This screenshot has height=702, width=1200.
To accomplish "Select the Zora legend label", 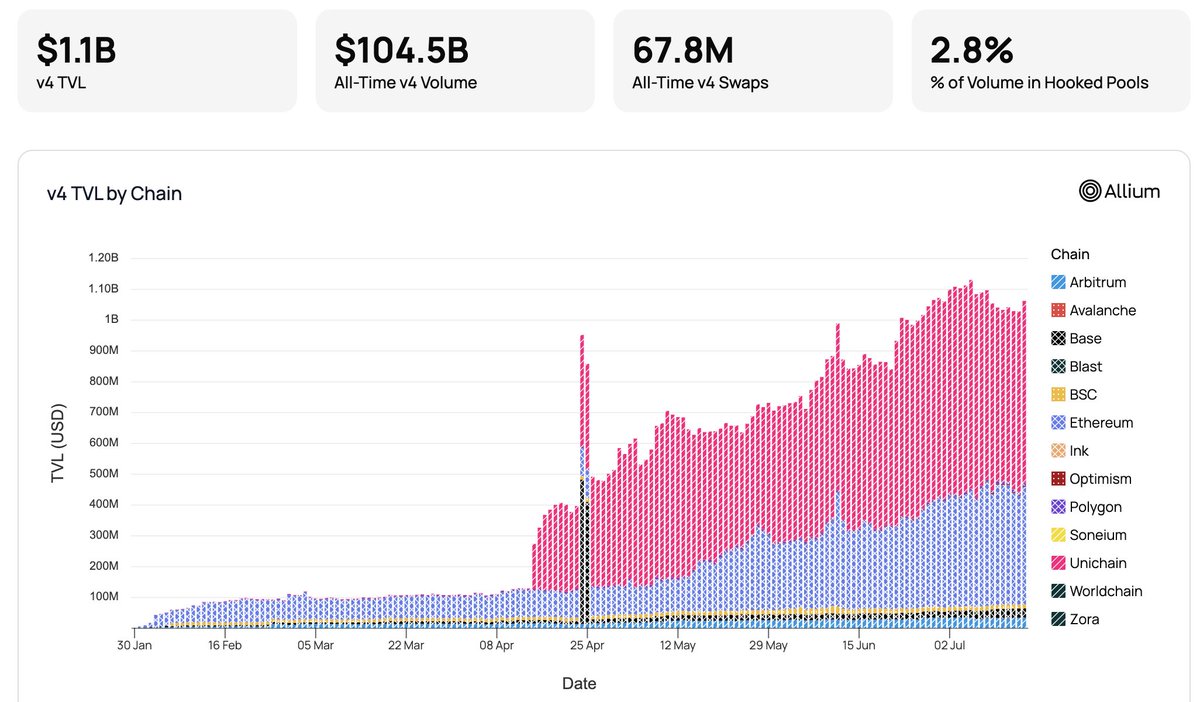I will point(1085,619).
